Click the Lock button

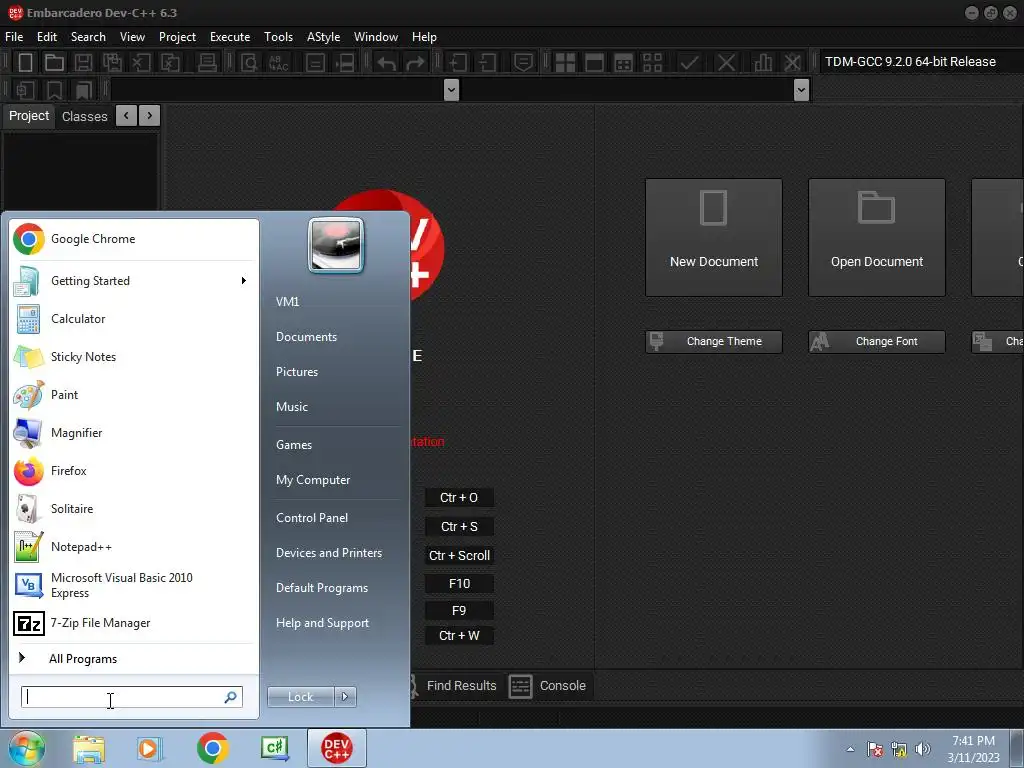pos(300,697)
